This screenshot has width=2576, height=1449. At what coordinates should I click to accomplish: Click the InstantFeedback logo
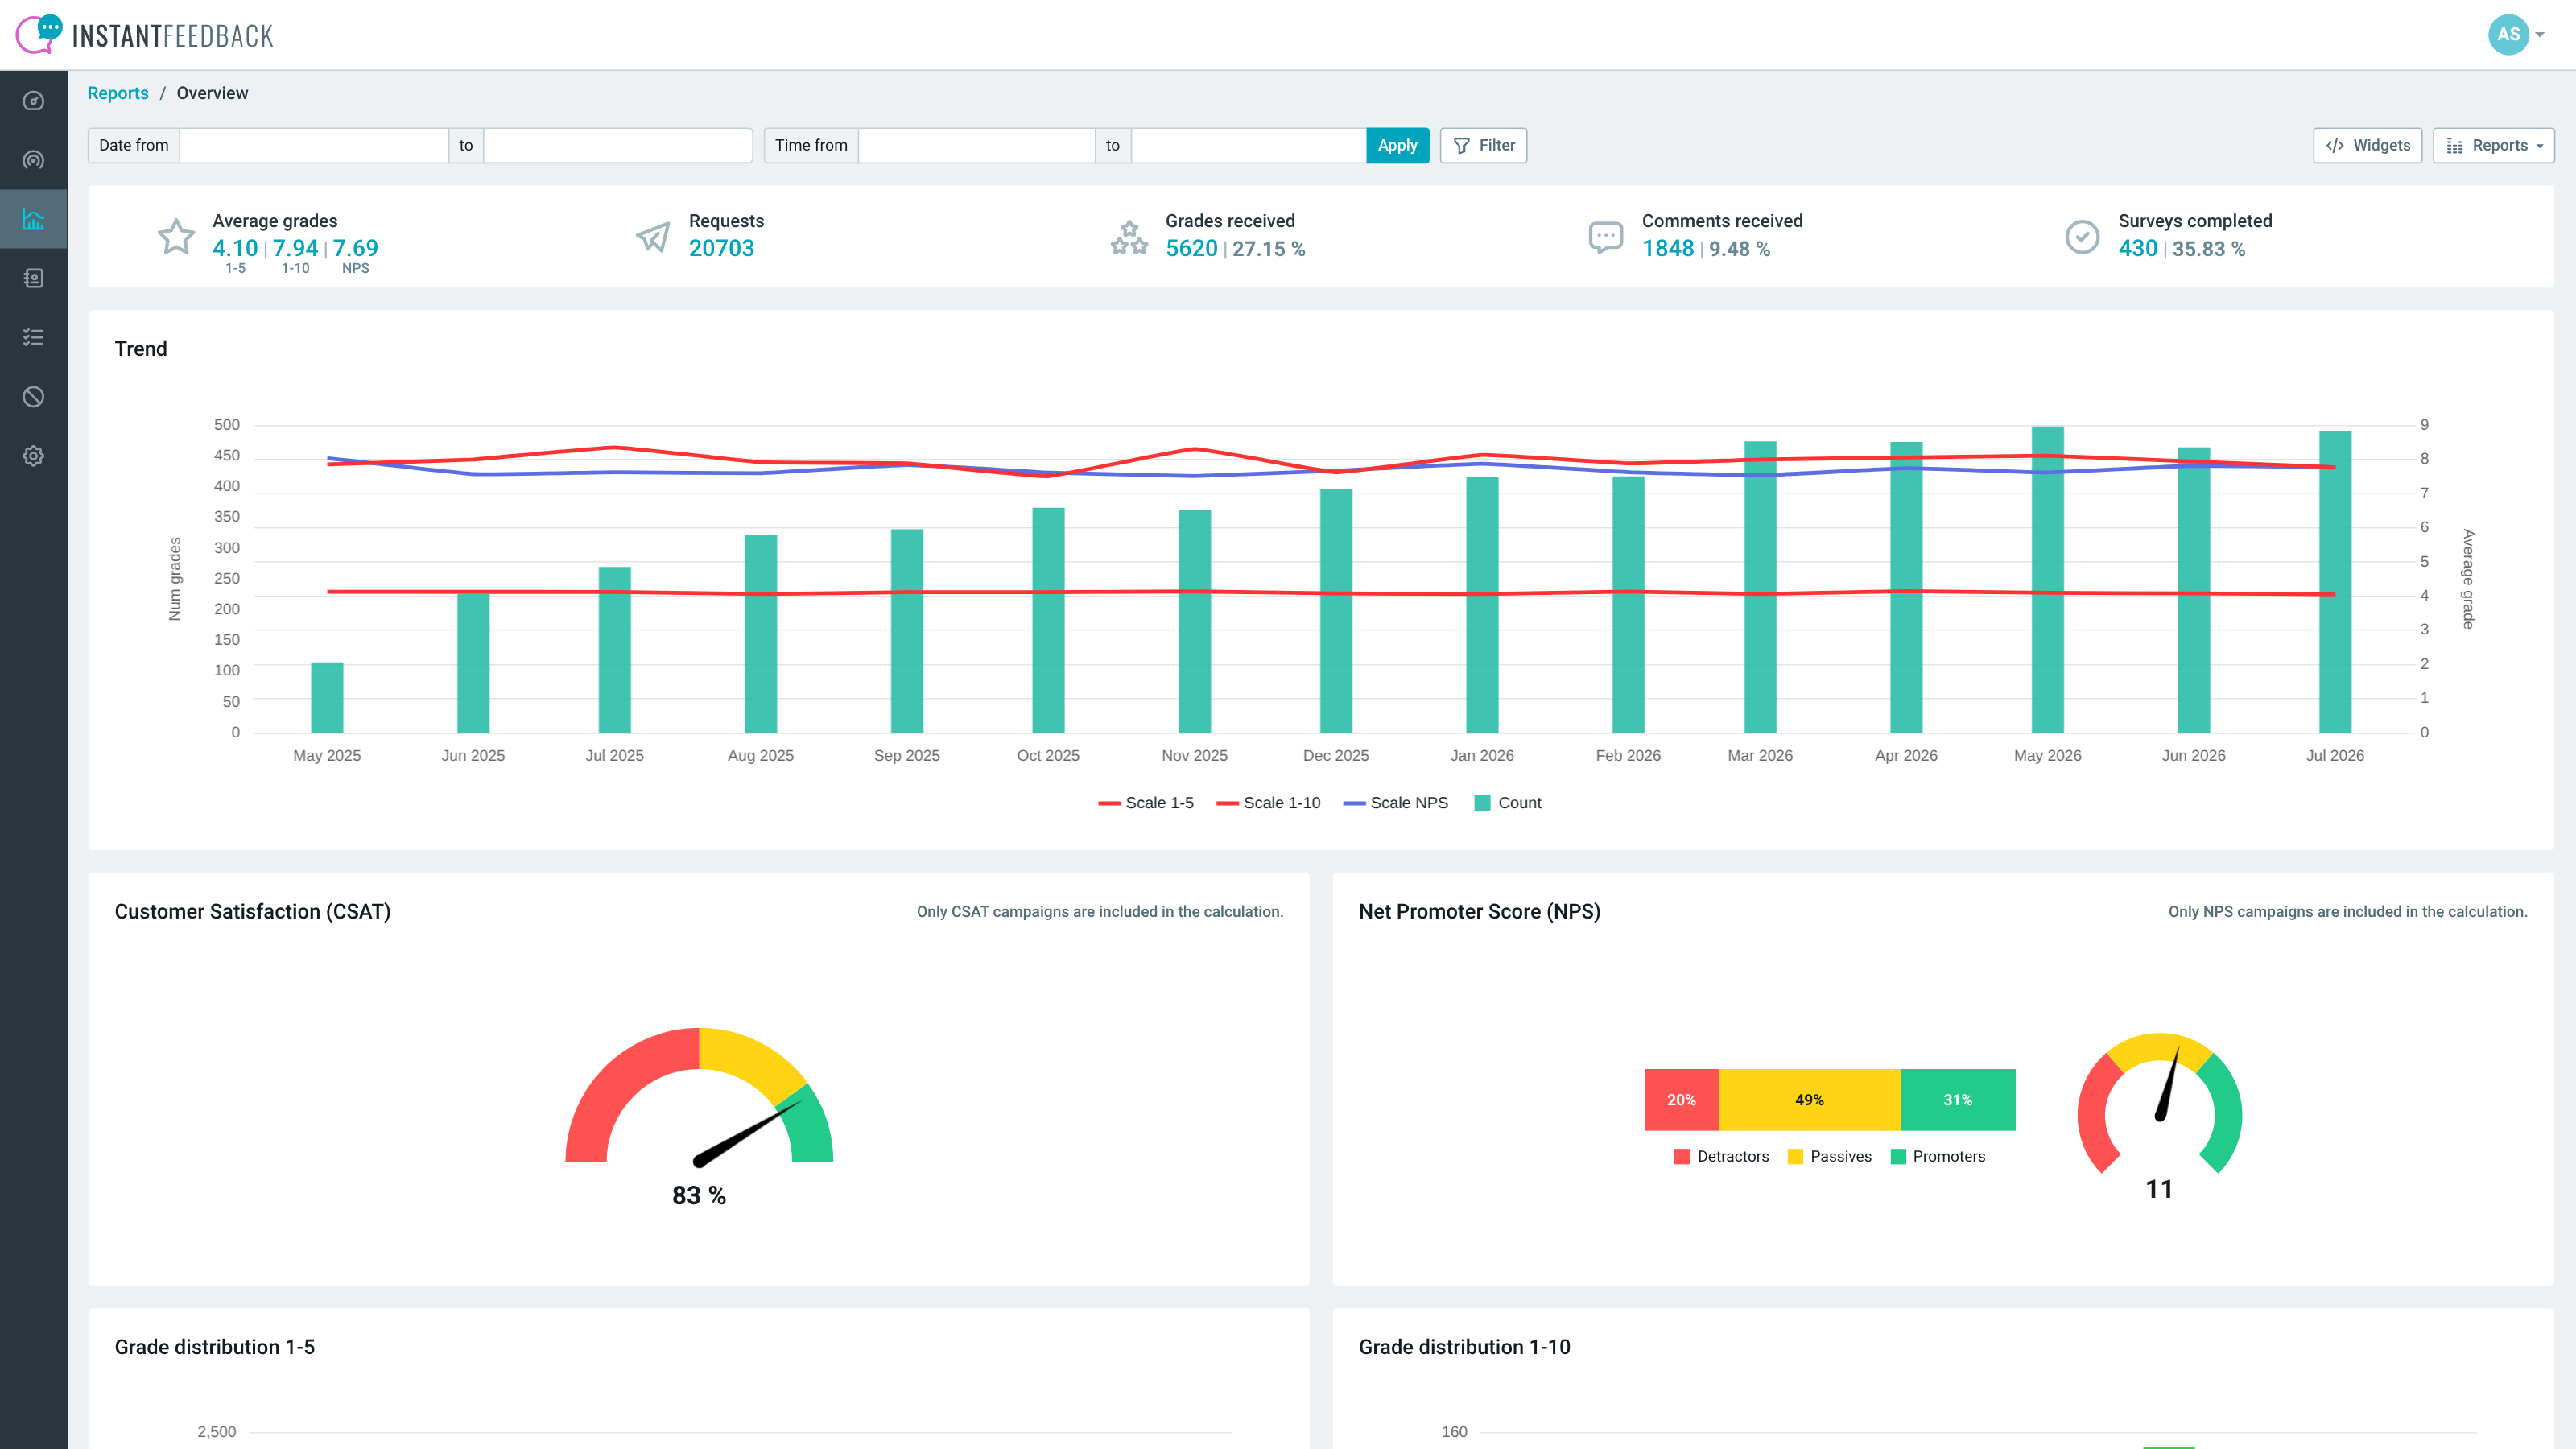144,35
